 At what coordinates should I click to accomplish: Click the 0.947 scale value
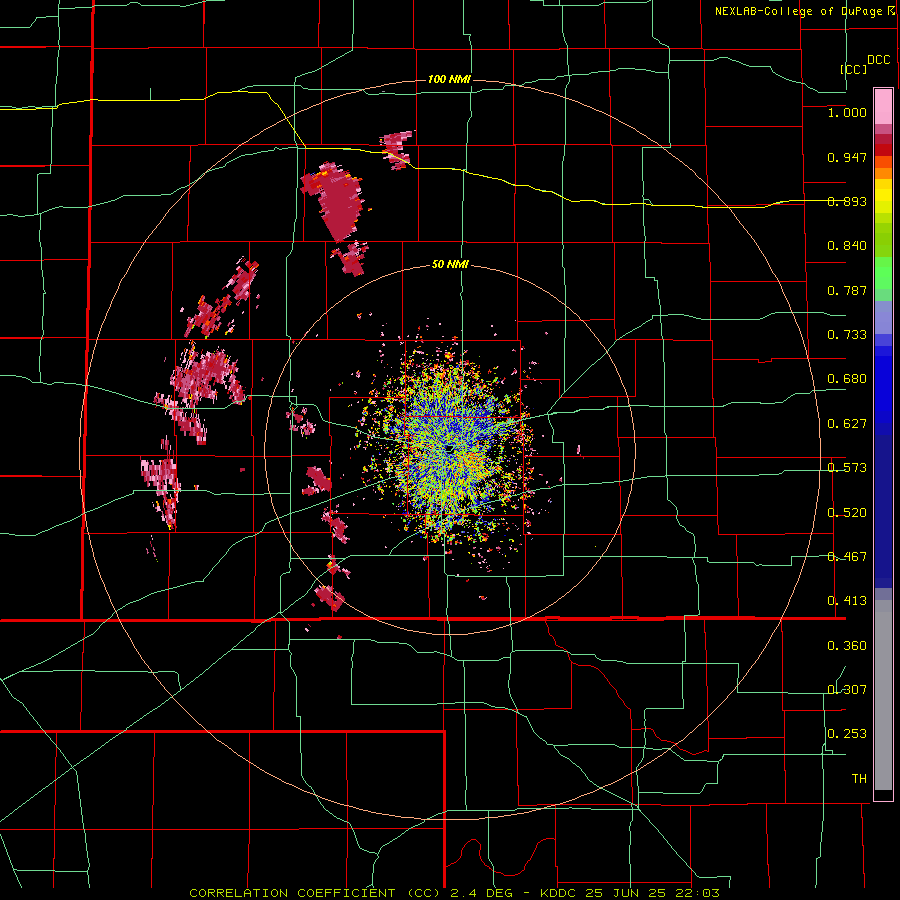(847, 157)
